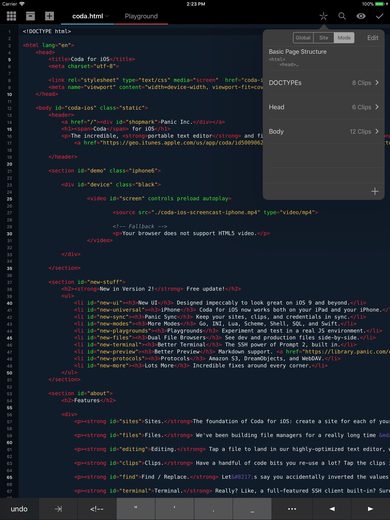Image resolution: width=390 pixels, height=520 pixels.
Task: Open coda.html tab dropdown arrow
Action: [x=107, y=16]
